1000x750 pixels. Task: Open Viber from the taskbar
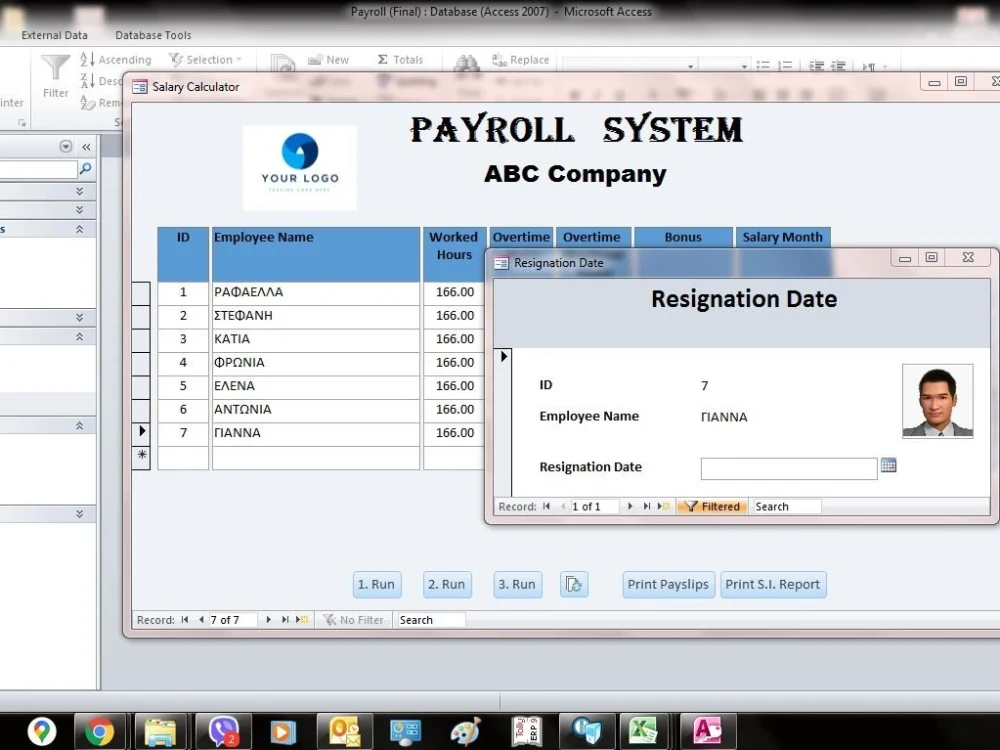(223, 731)
